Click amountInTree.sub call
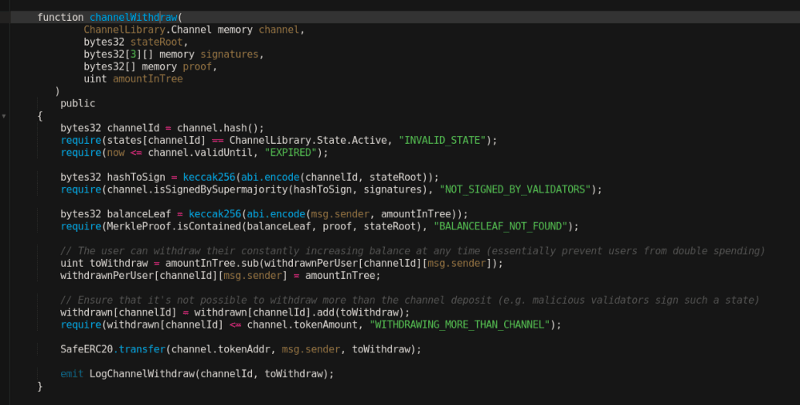 tap(212, 263)
